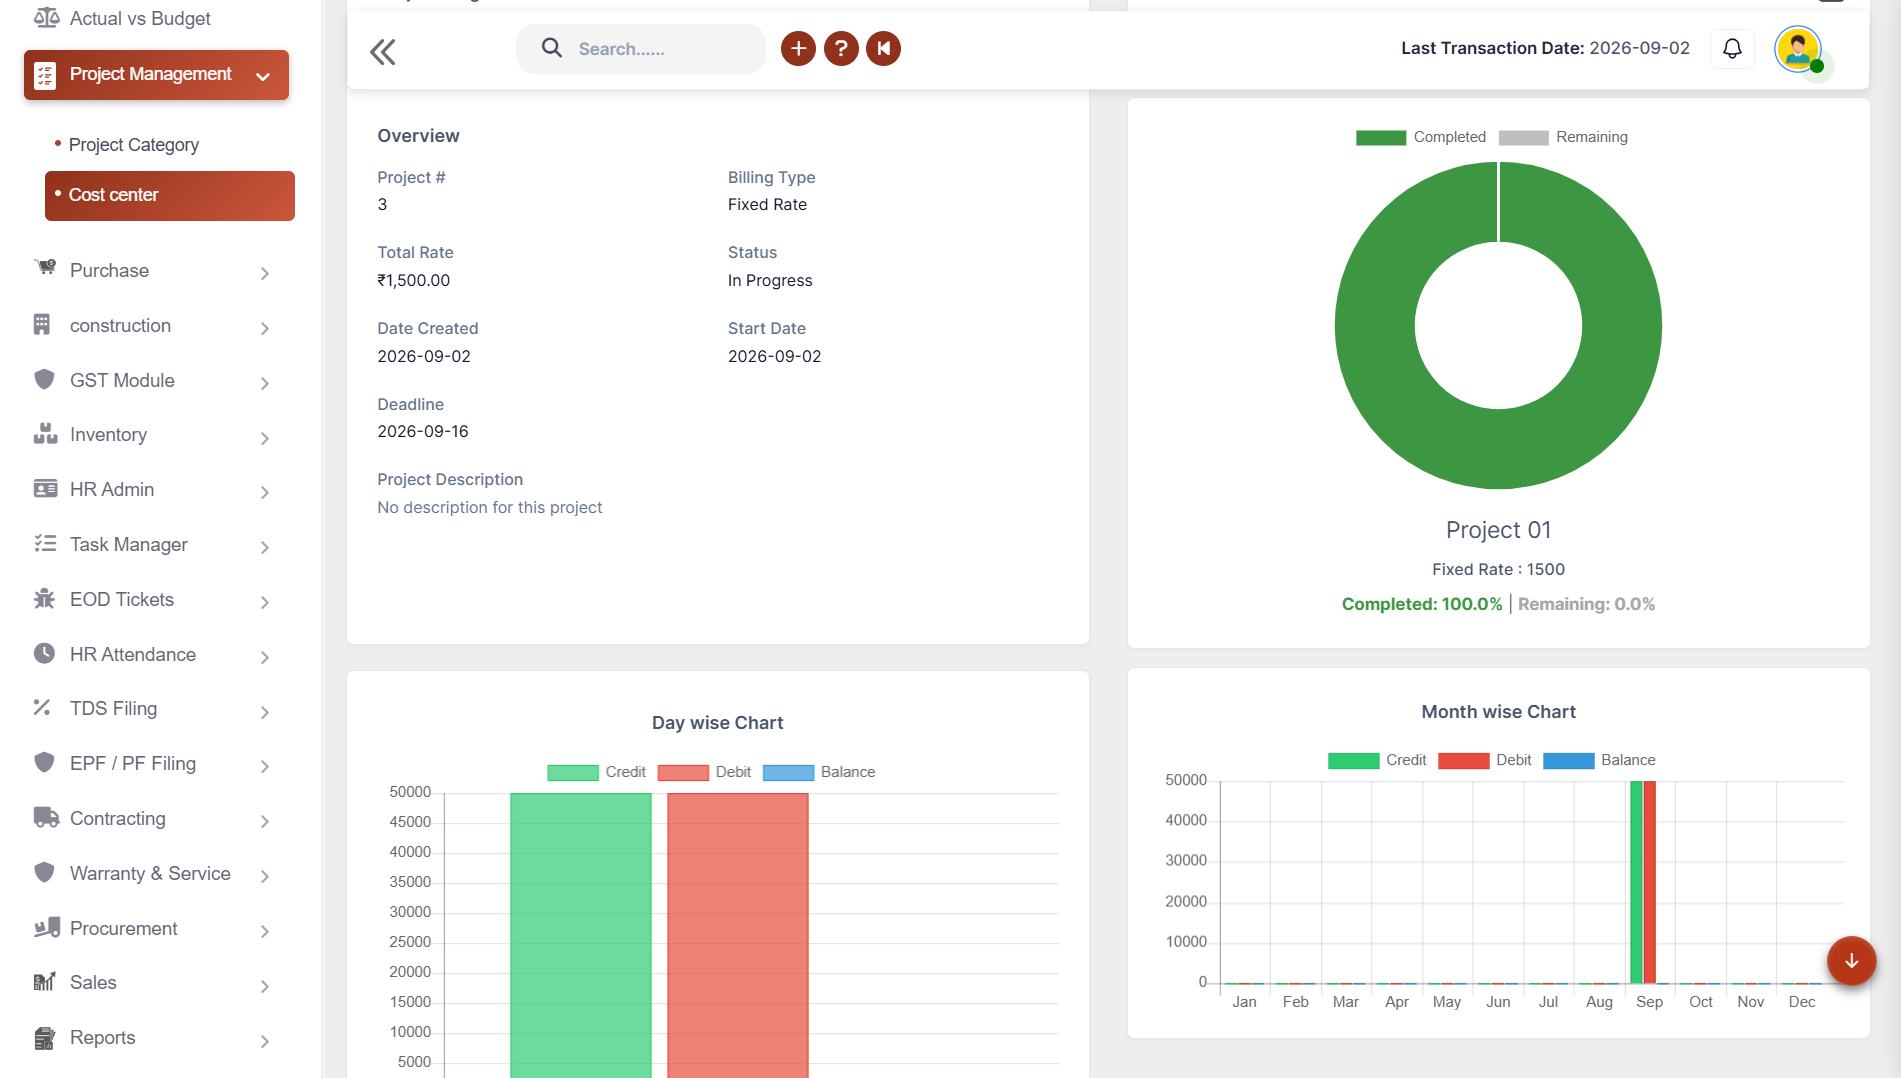Open Actual vs Budget link

[x=140, y=18]
